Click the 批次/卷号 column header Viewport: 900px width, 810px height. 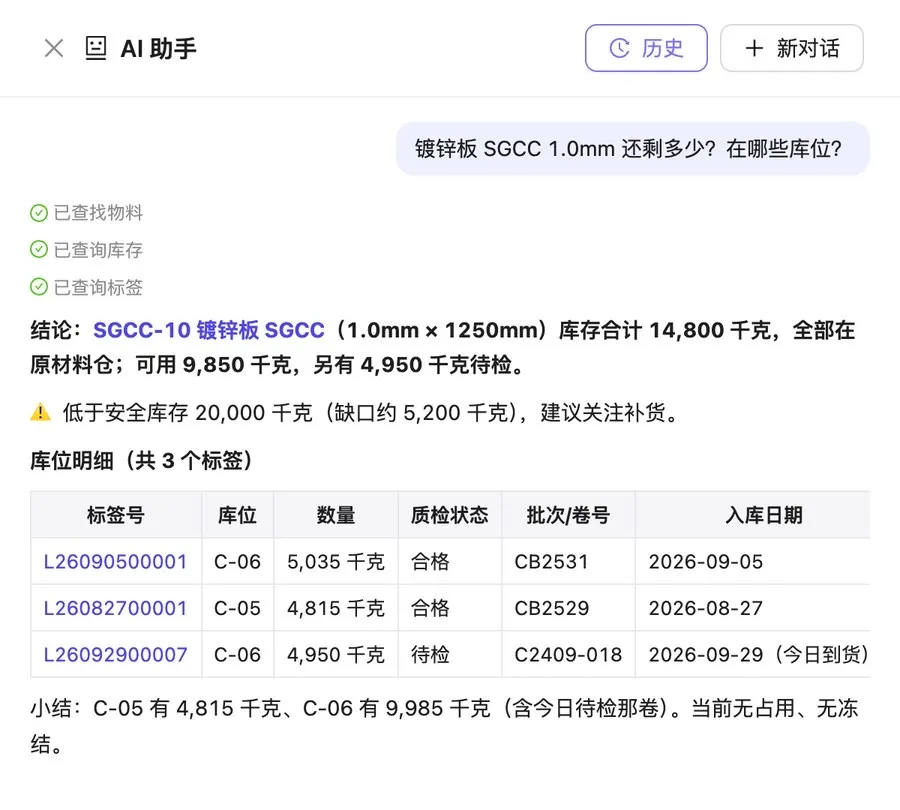tap(568, 515)
